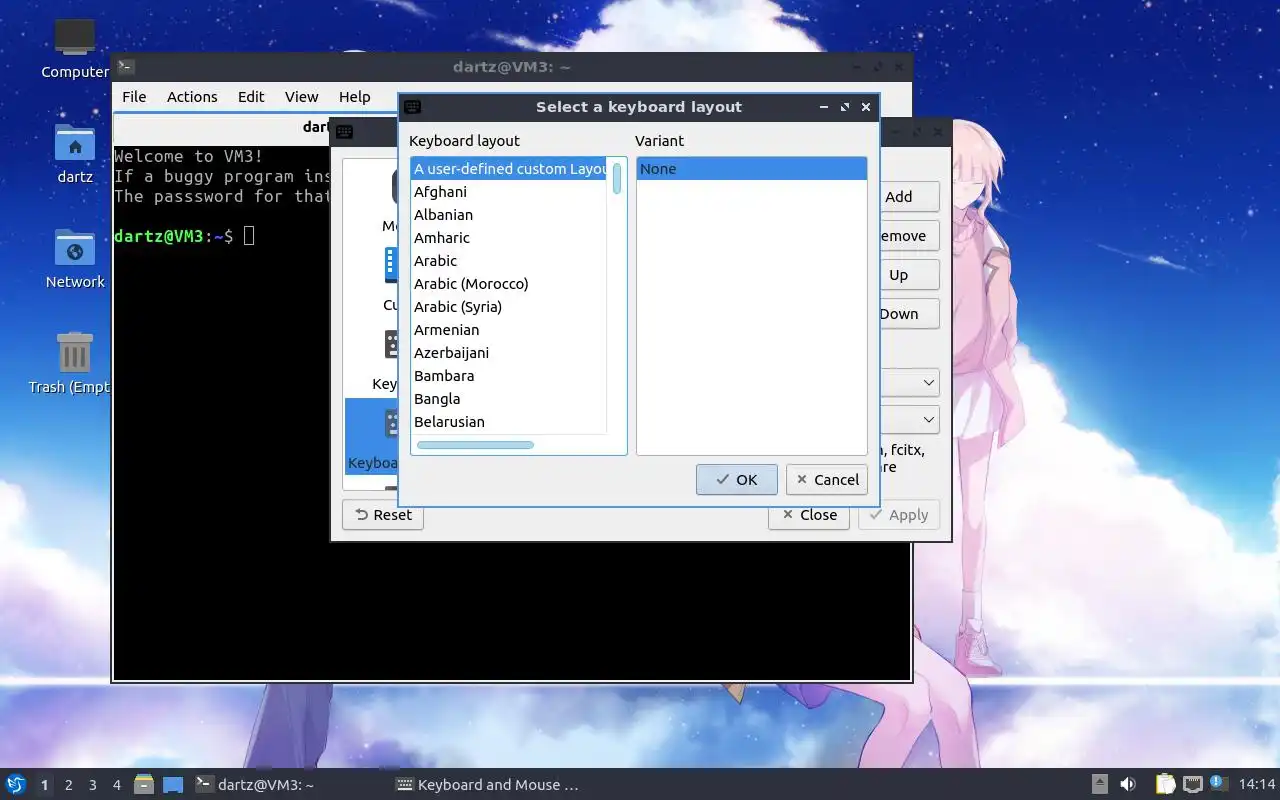This screenshot has width=1280, height=800.
Task: Click the keyboard icon in dialog title bar
Action: coord(412,107)
